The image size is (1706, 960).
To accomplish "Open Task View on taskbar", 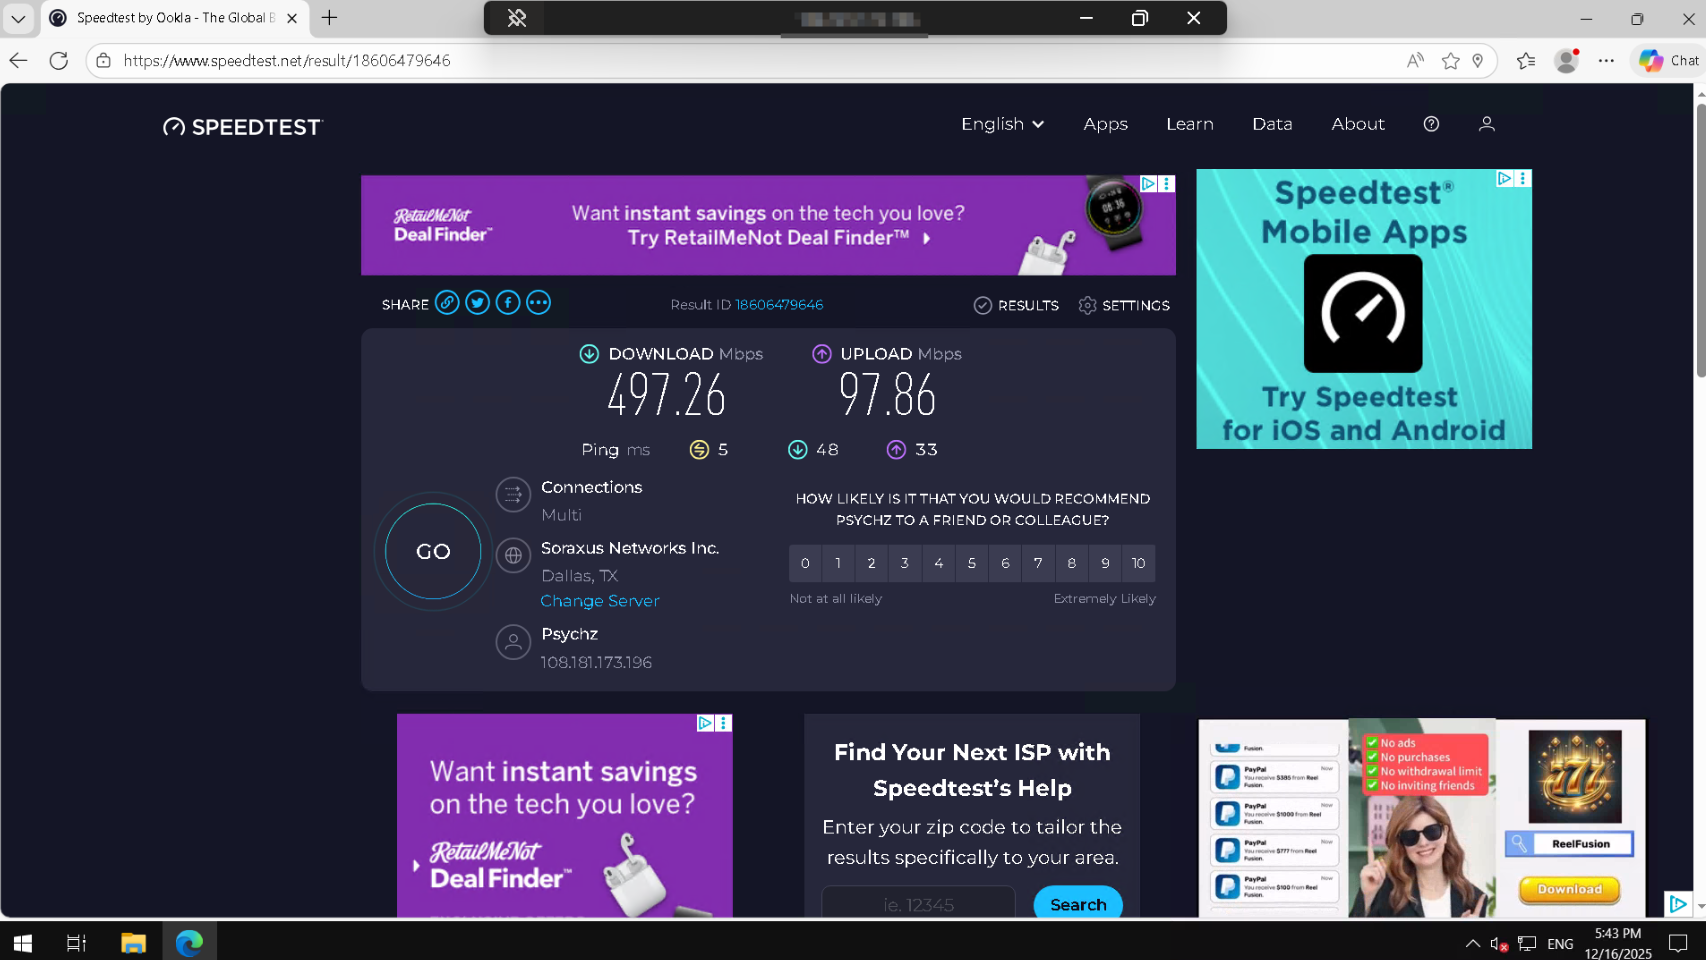I will pos(76,942).
